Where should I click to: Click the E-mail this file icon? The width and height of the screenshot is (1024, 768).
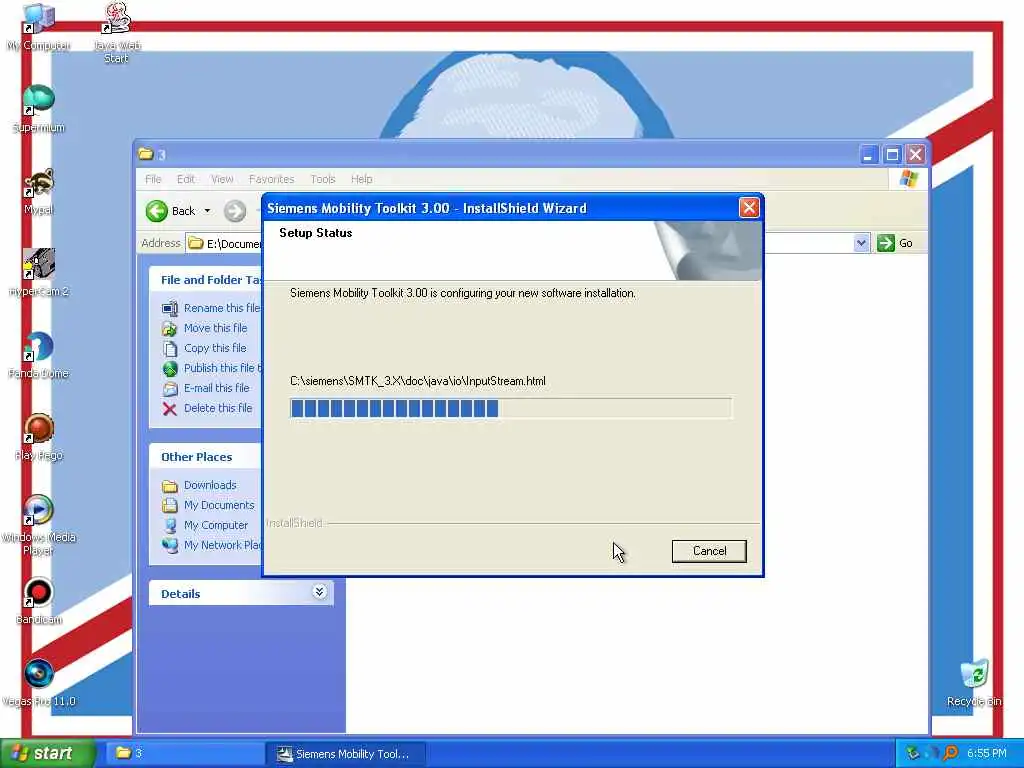coord(170,389)
